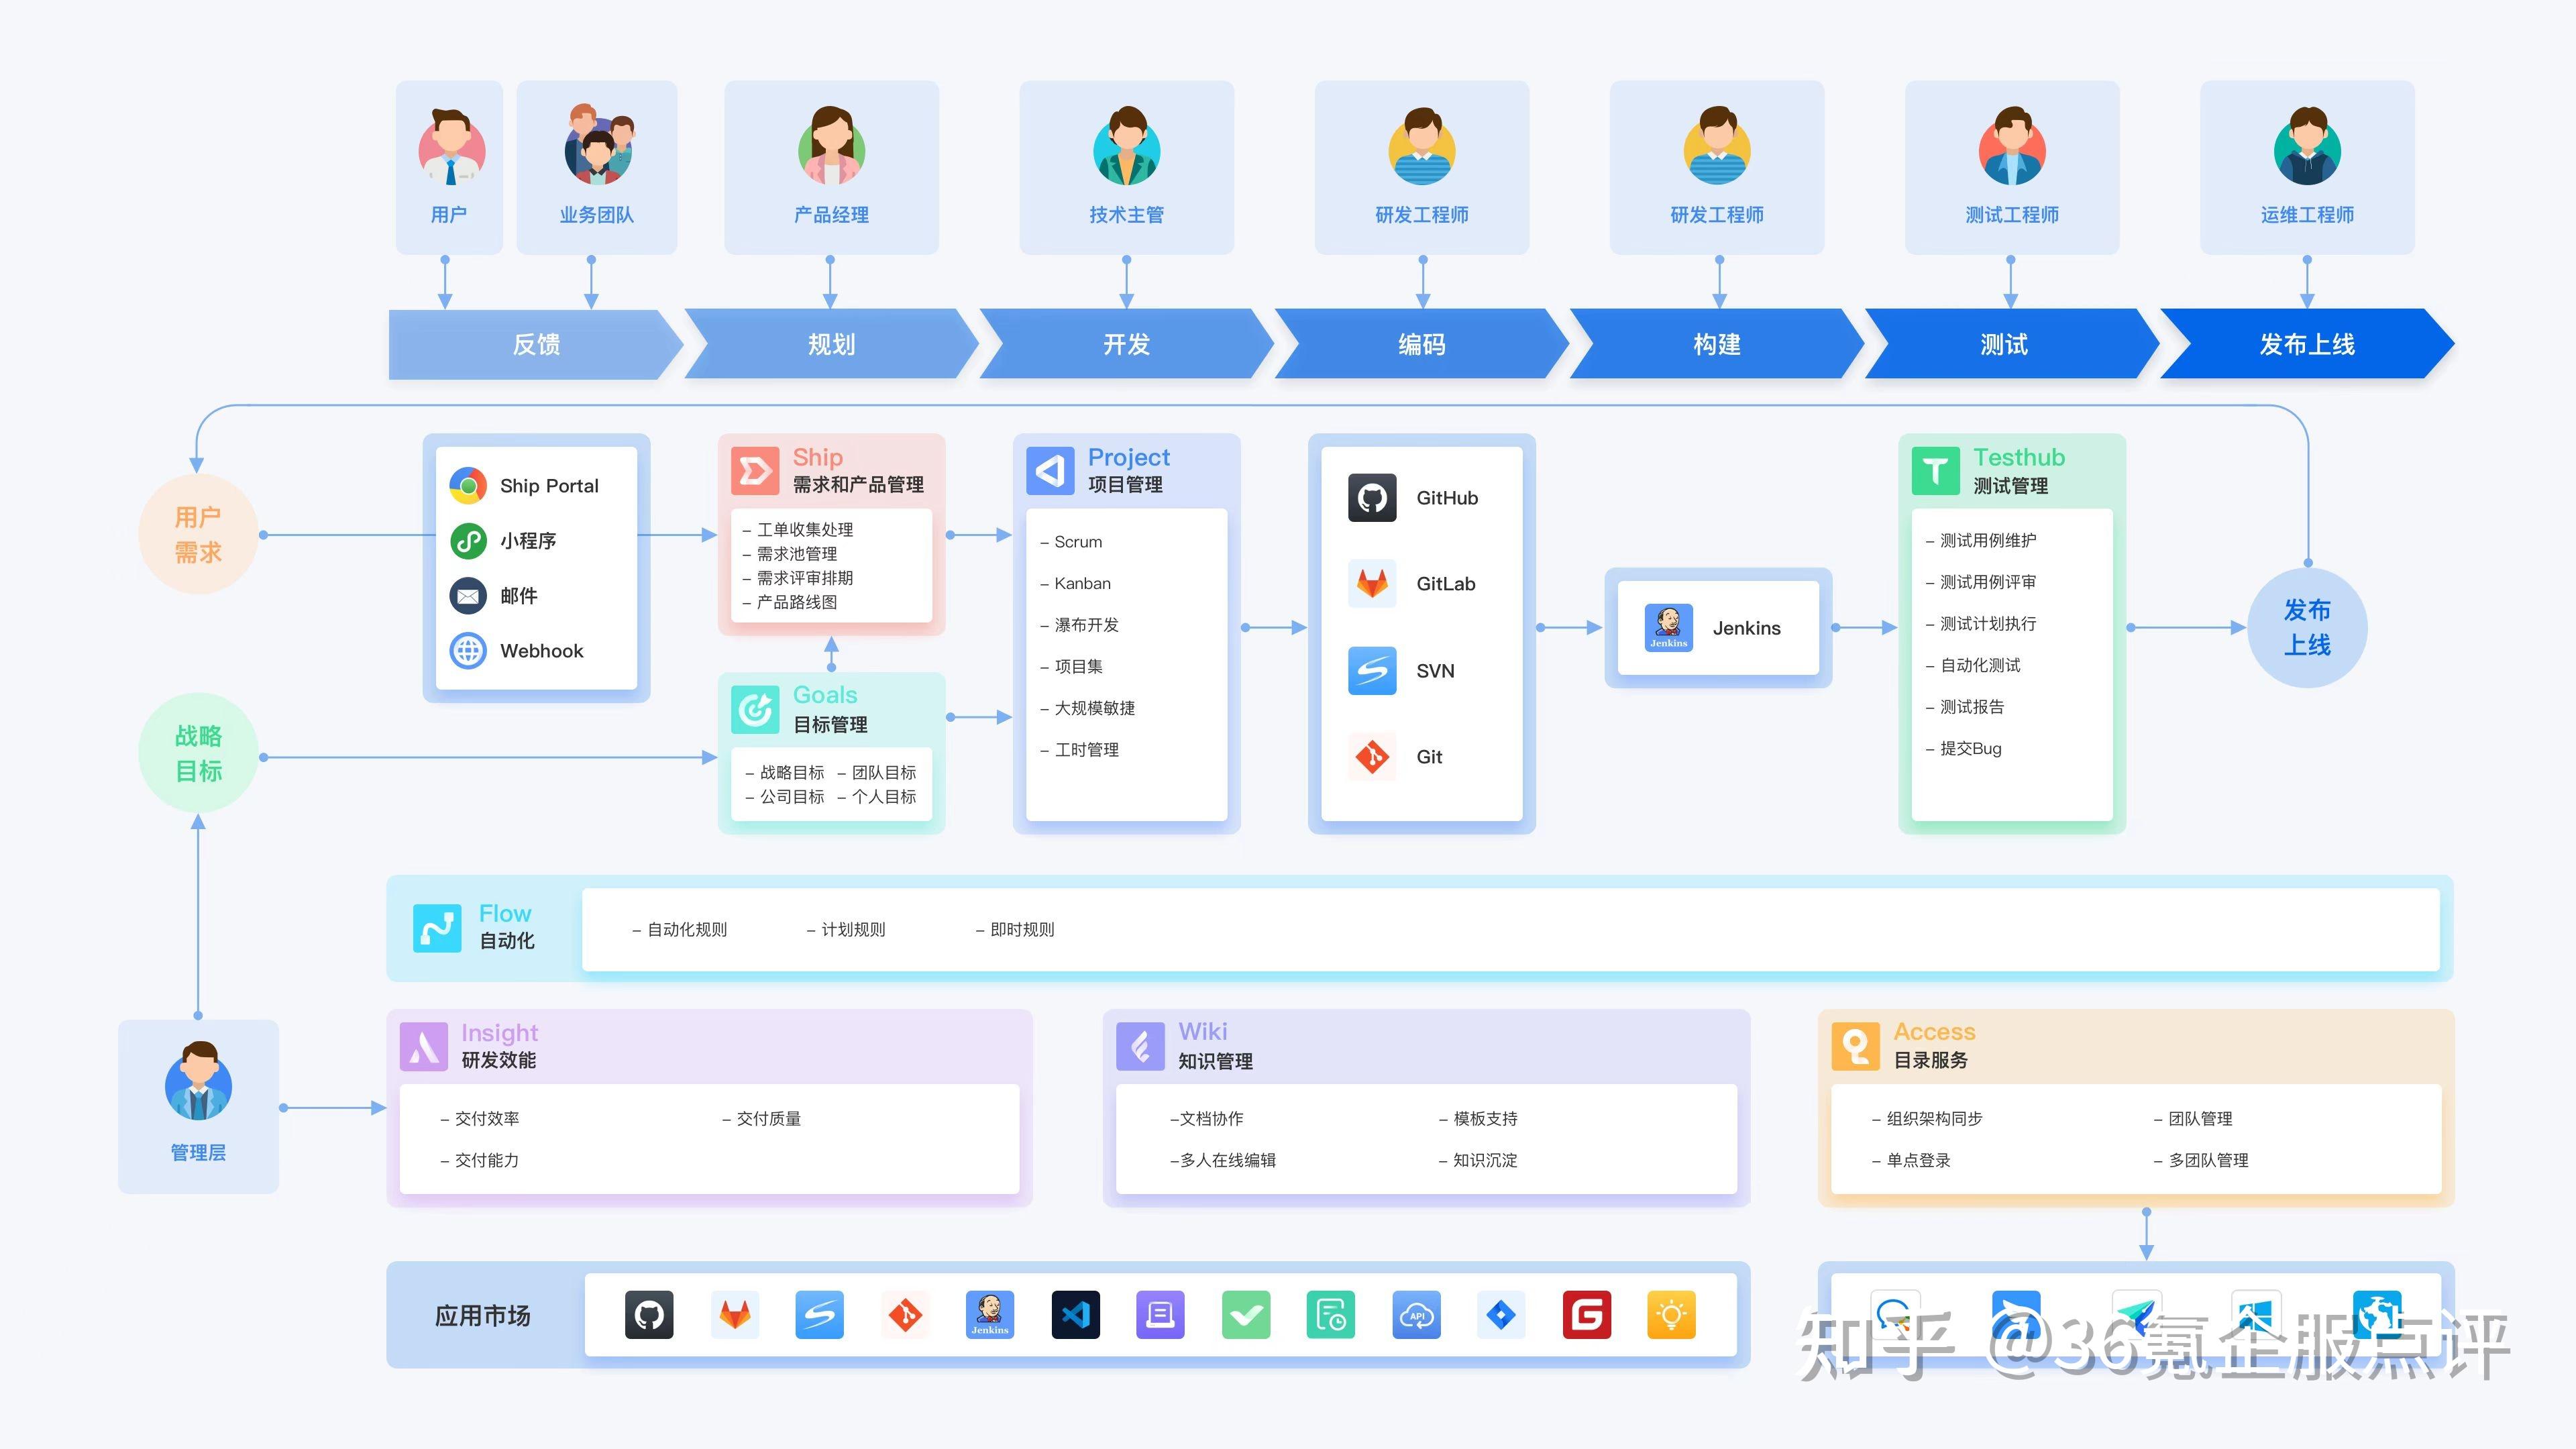Image resolution: width=2576 pixels, height=1449 pixels.
Task: Click the 发布上线 circle node
Action: pos(2307,628)
